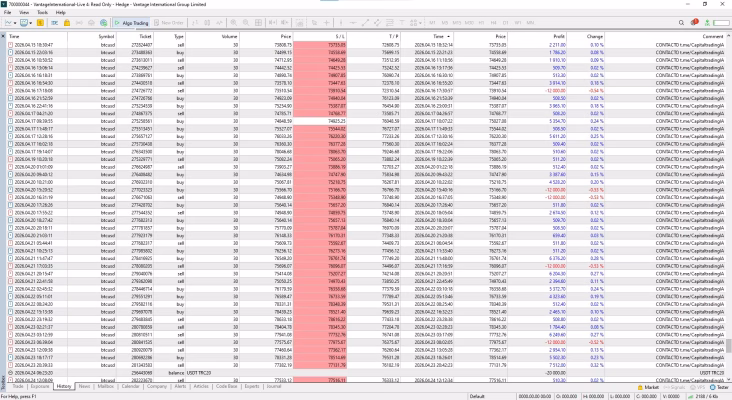732x400 pixels.
Task: Select the text label T tool
Action: [401, 22]
